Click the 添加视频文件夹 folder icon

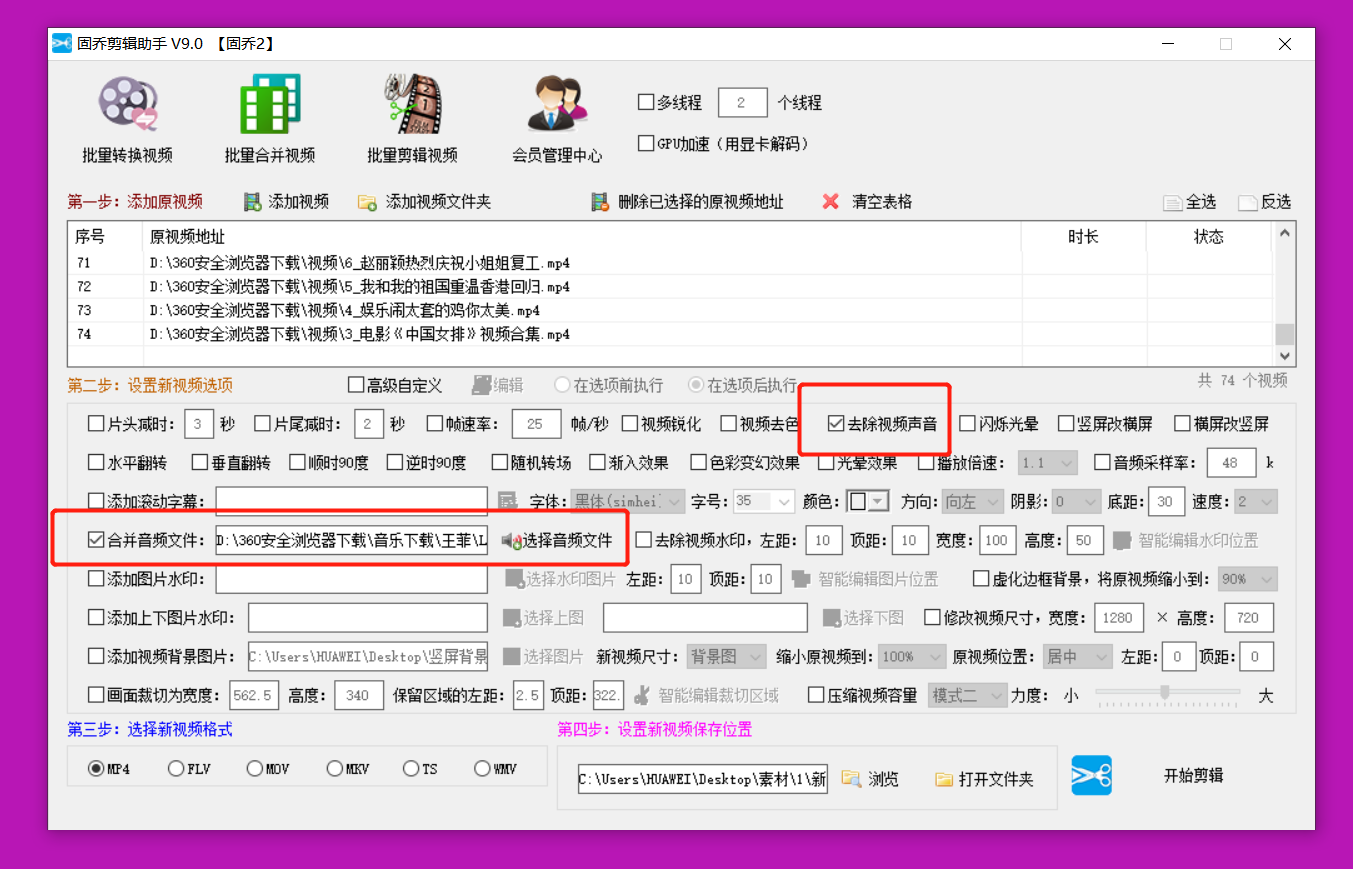tap(367, 202)
